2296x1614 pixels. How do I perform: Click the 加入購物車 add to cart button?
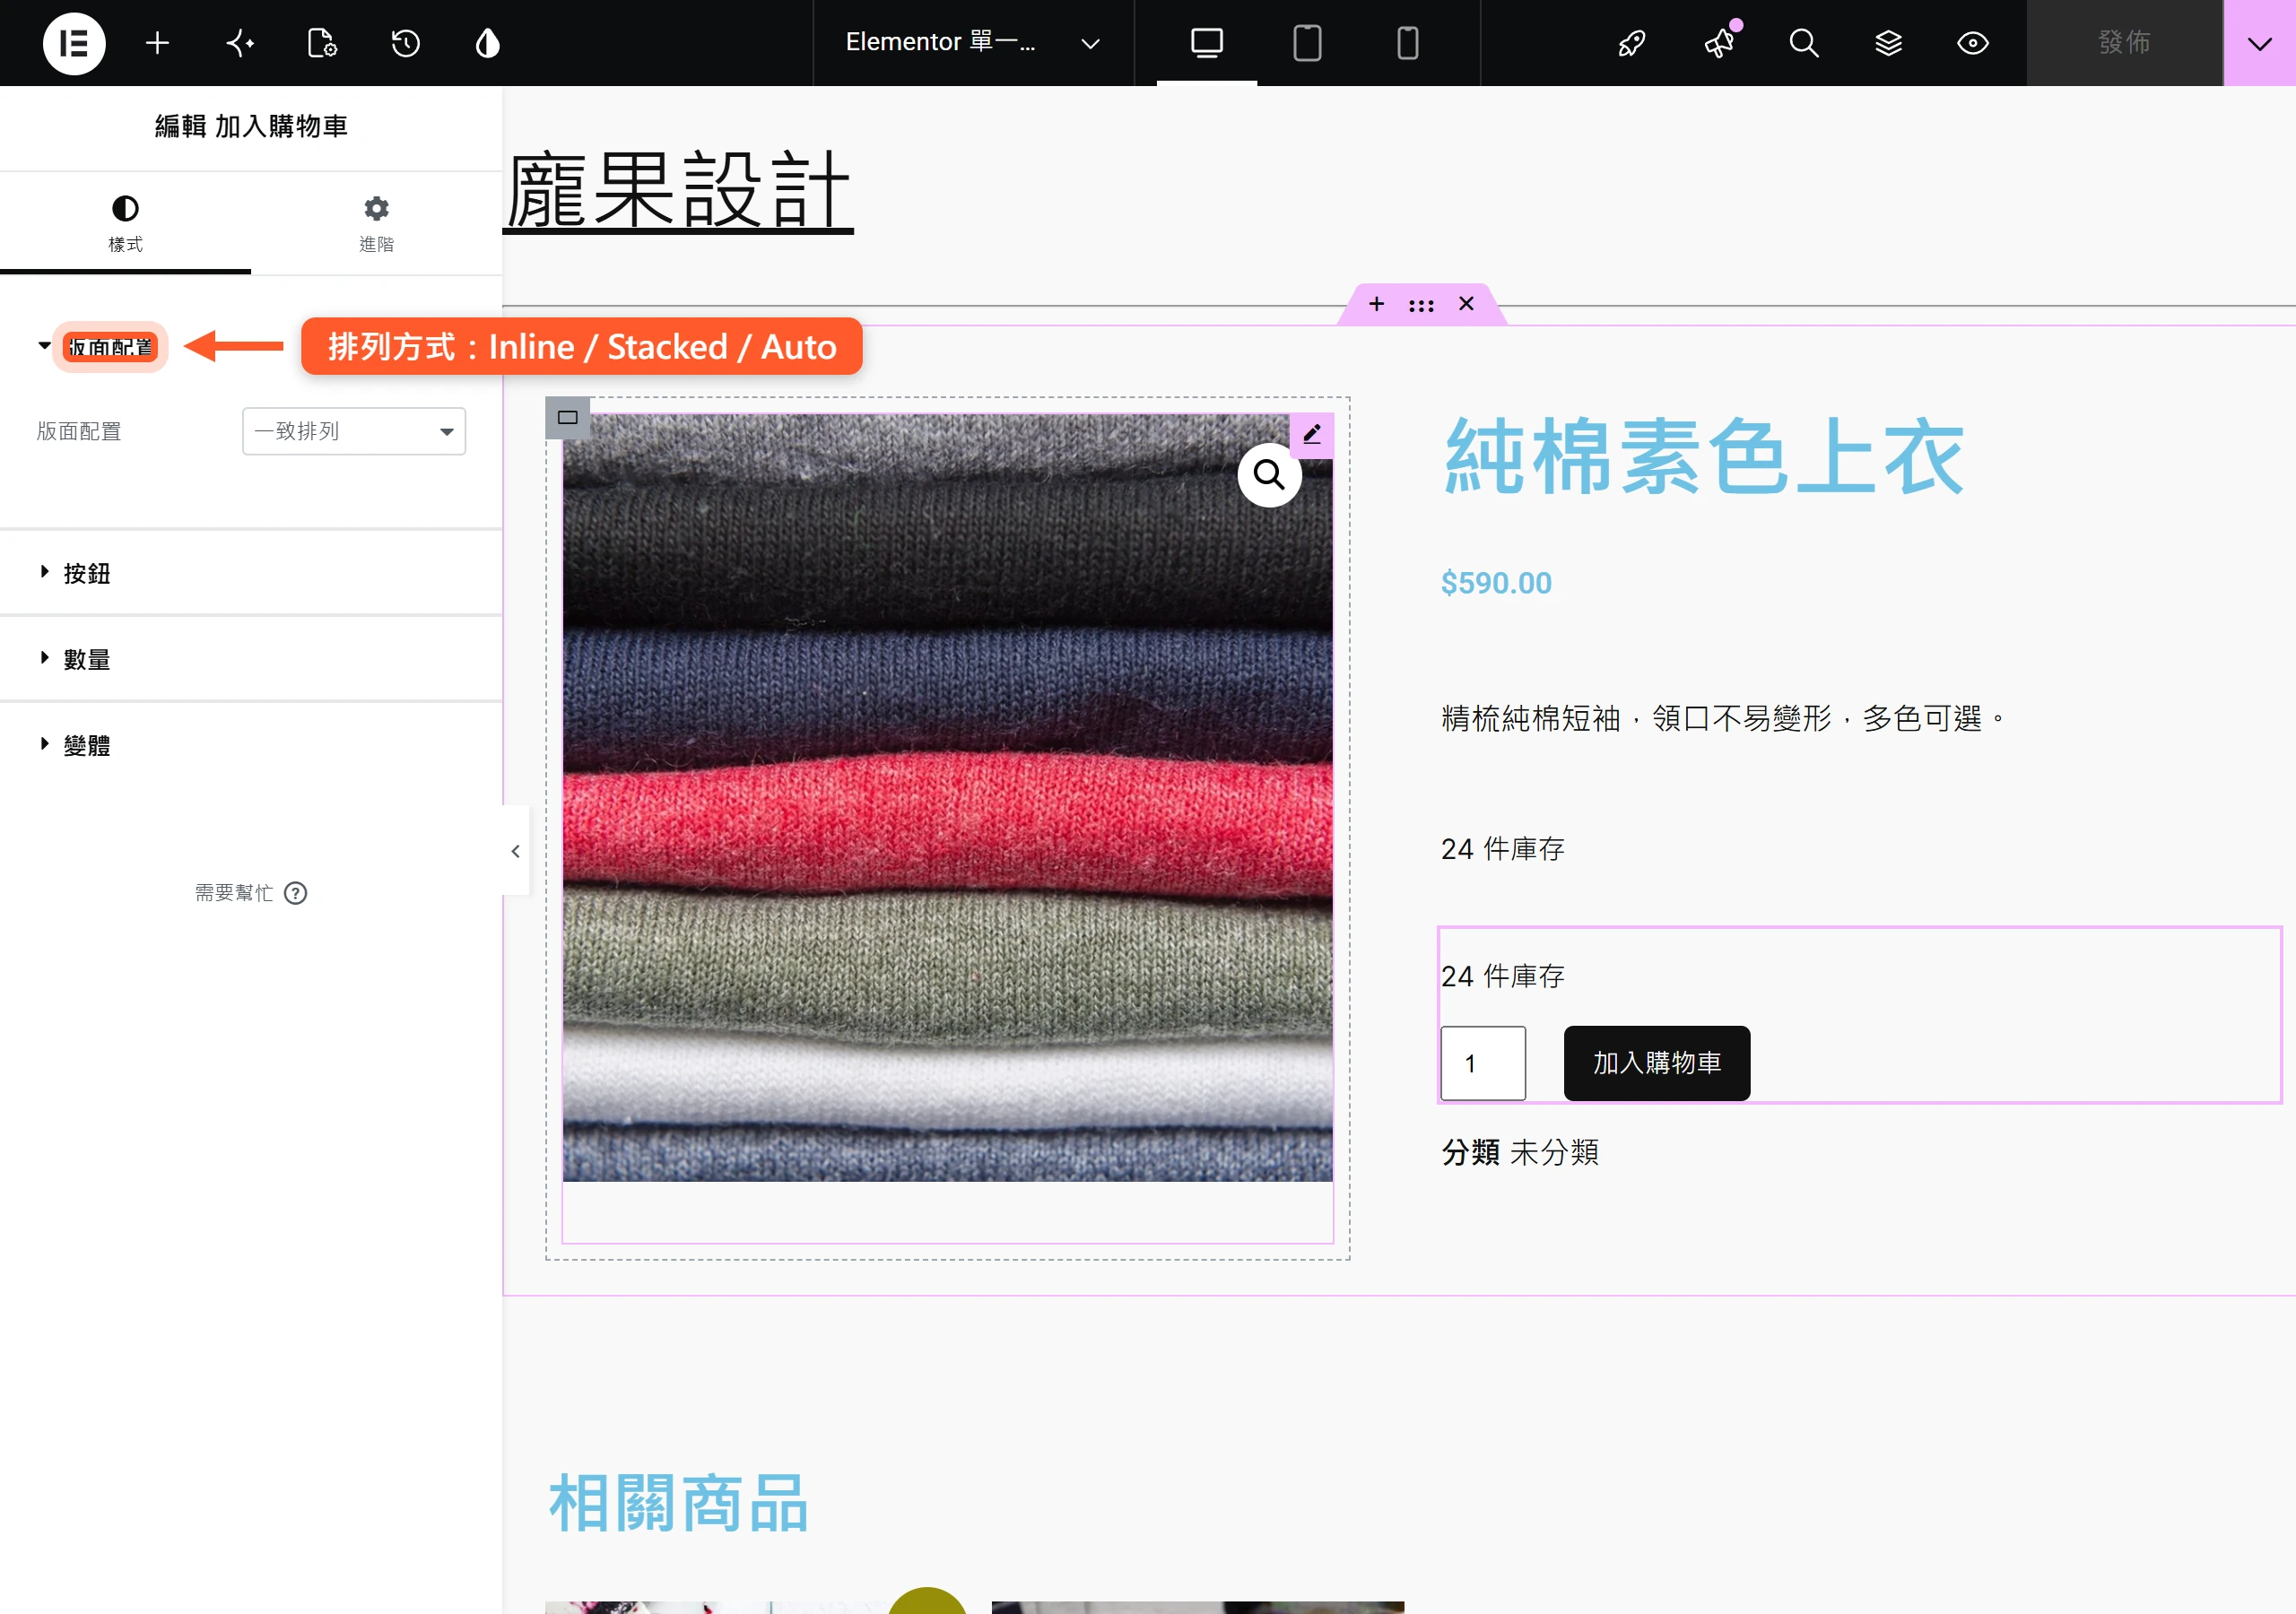click(1657, 1062)
